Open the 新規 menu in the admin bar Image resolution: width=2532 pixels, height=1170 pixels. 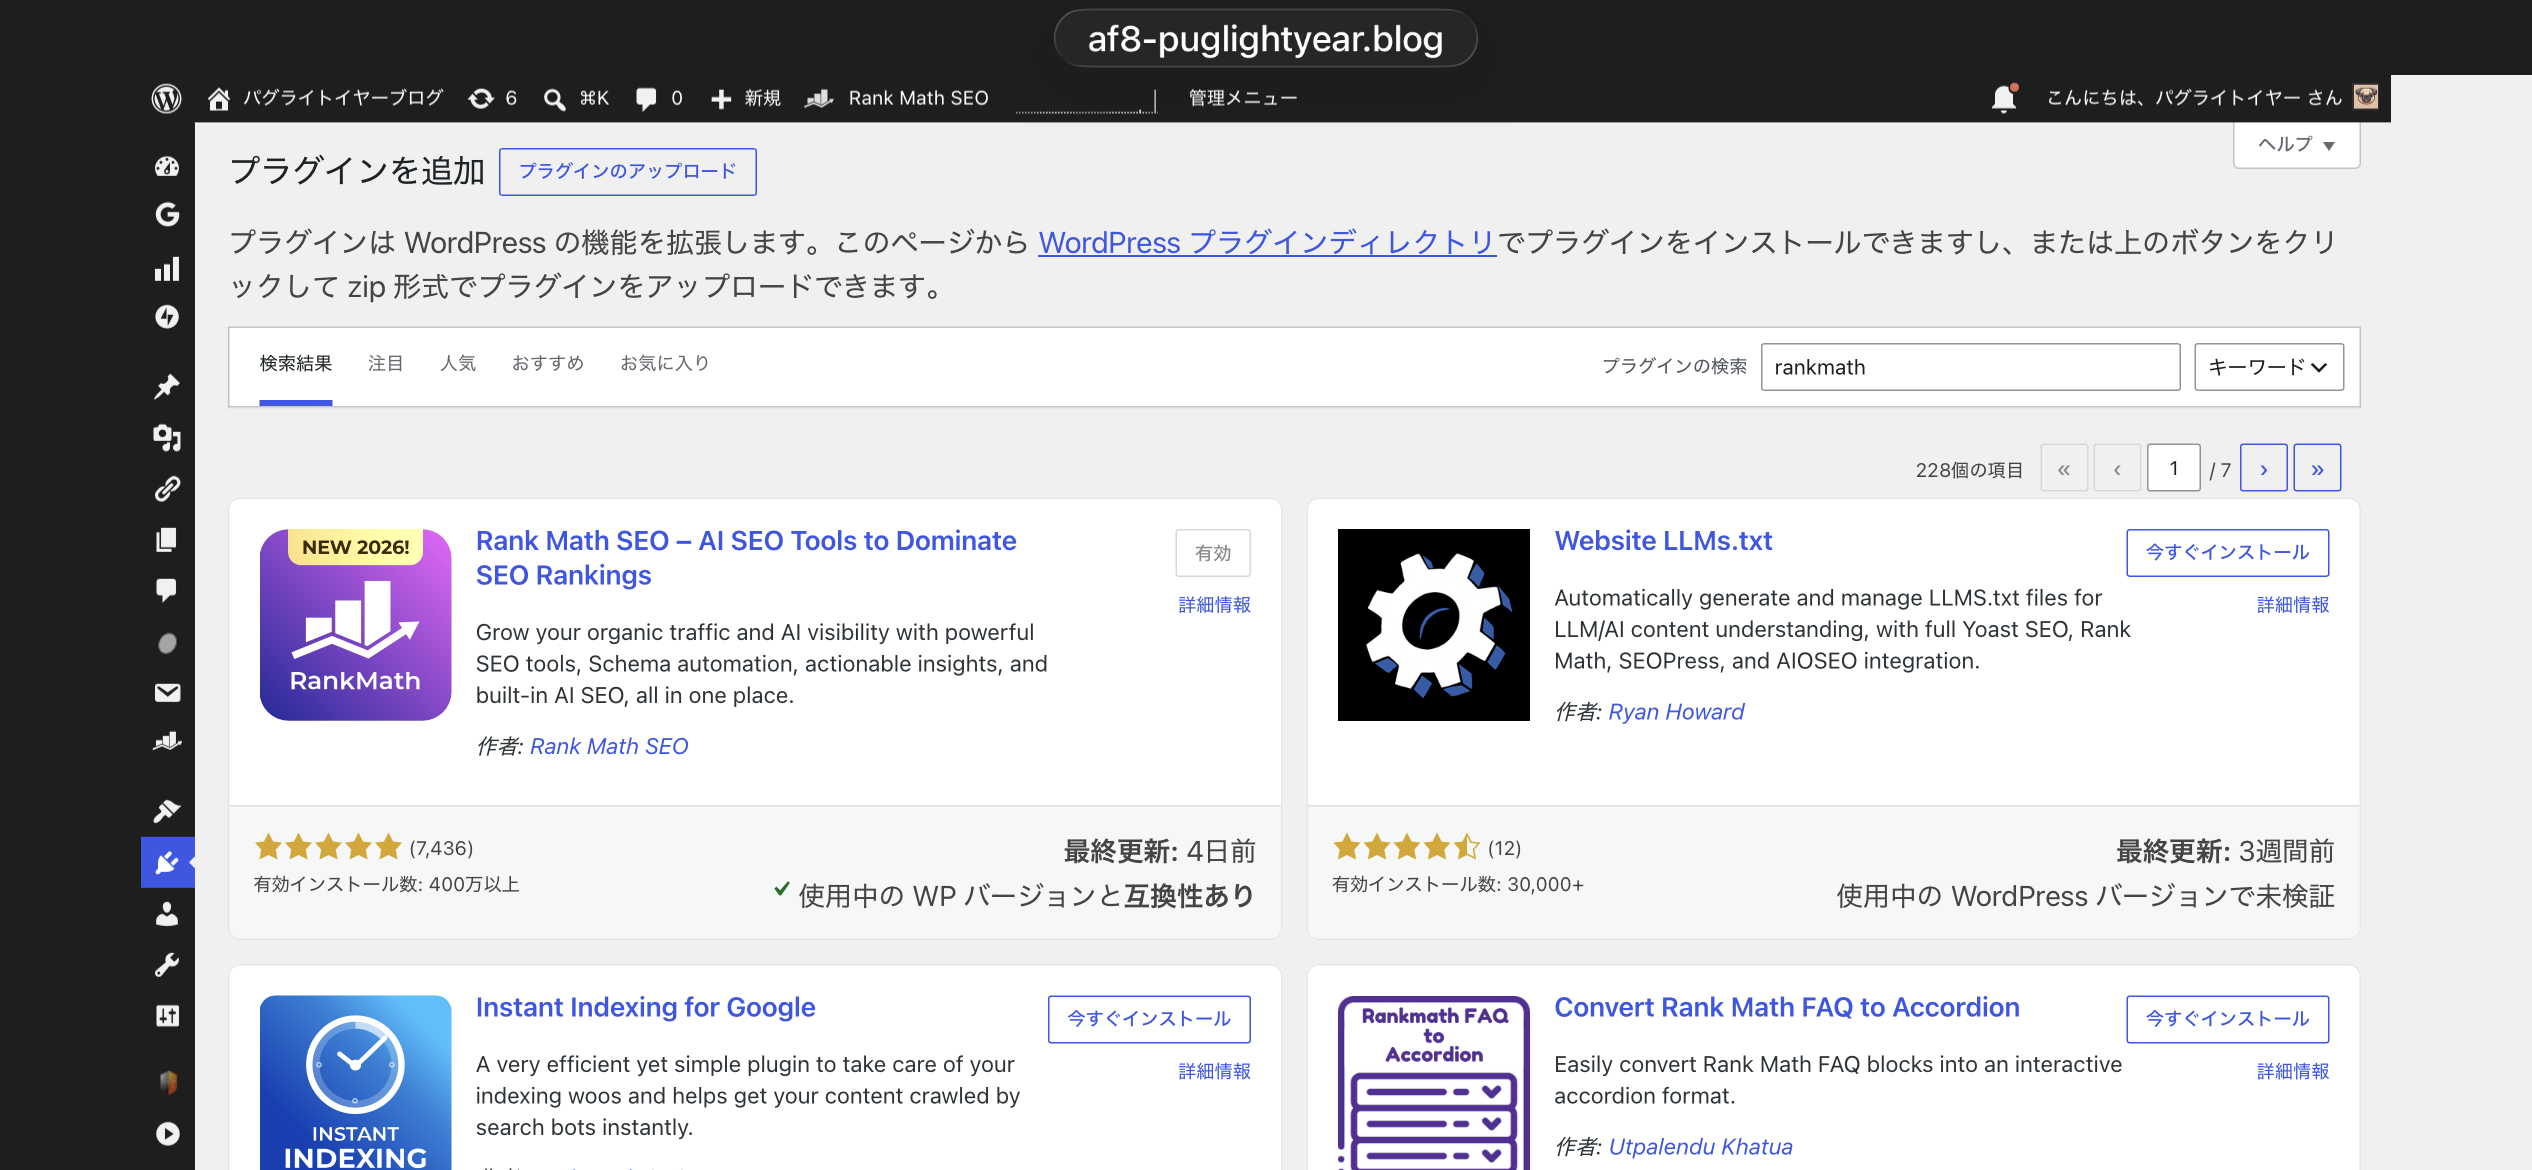click(x=746, y=98)
